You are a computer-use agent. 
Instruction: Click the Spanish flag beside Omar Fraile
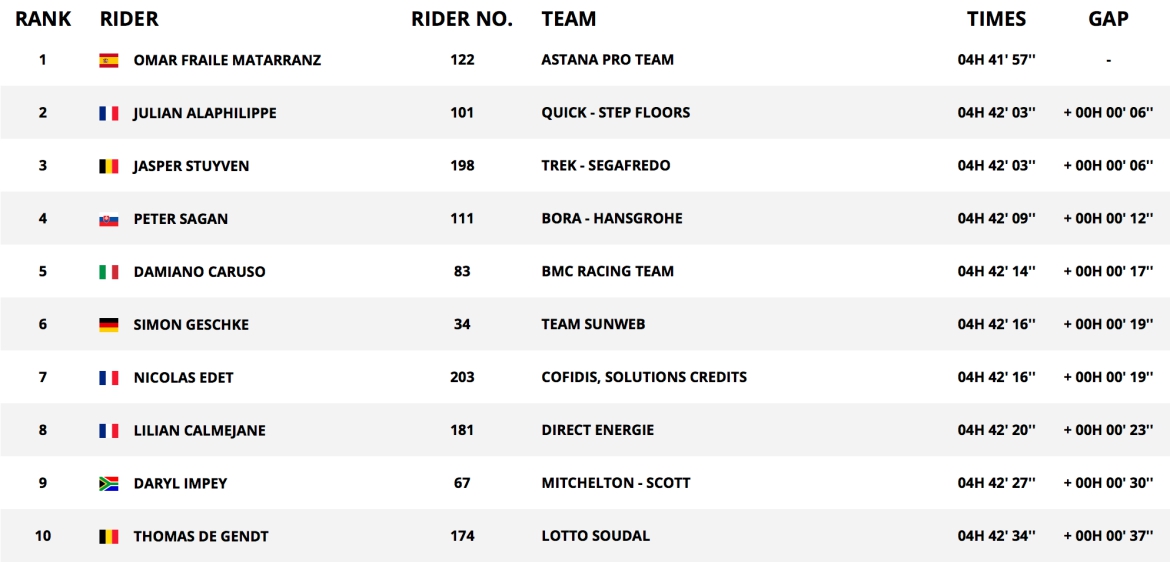[x=109, y=60]
